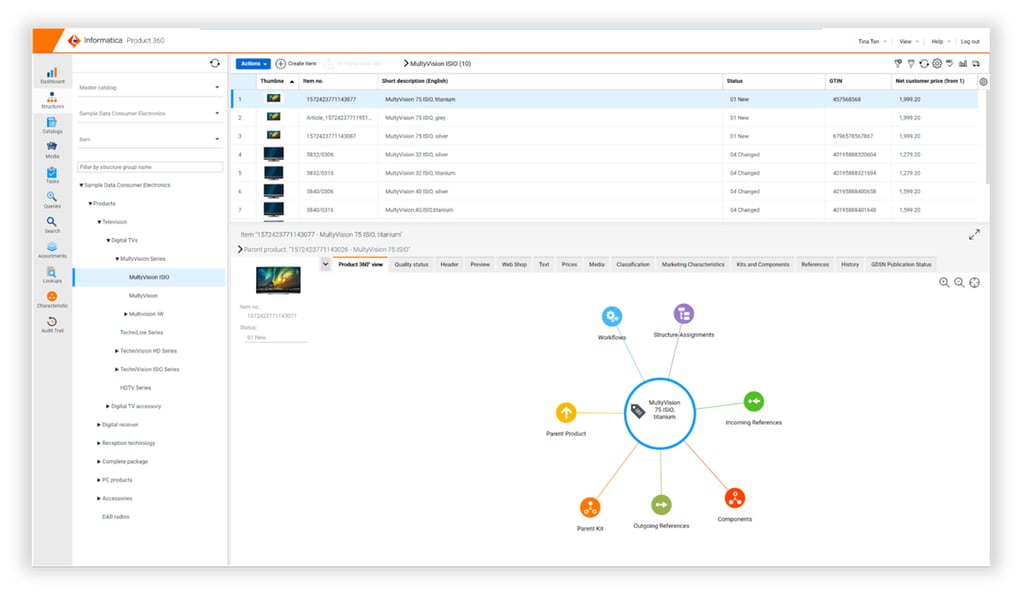Screen dimensions: 1024x598
Task: Collapse the Digital TVs tree node
Action: pos(108,240)
